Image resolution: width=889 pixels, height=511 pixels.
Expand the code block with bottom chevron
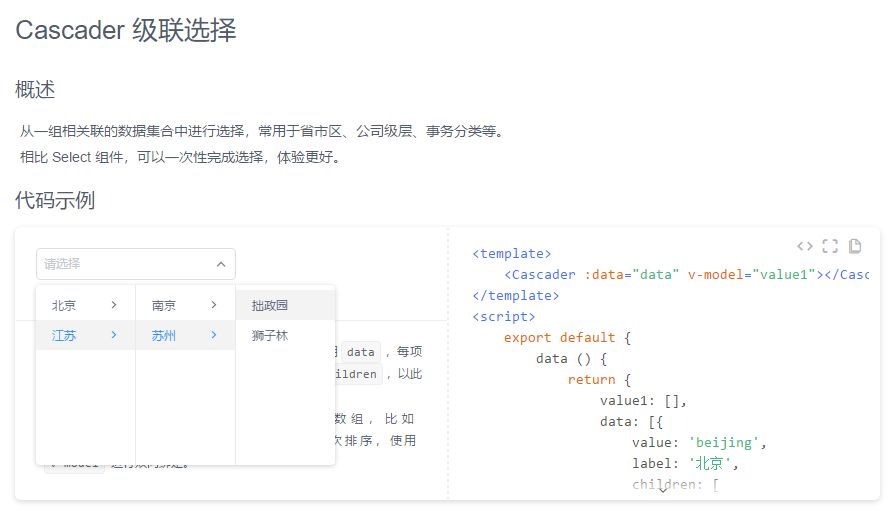coord(663,490)
